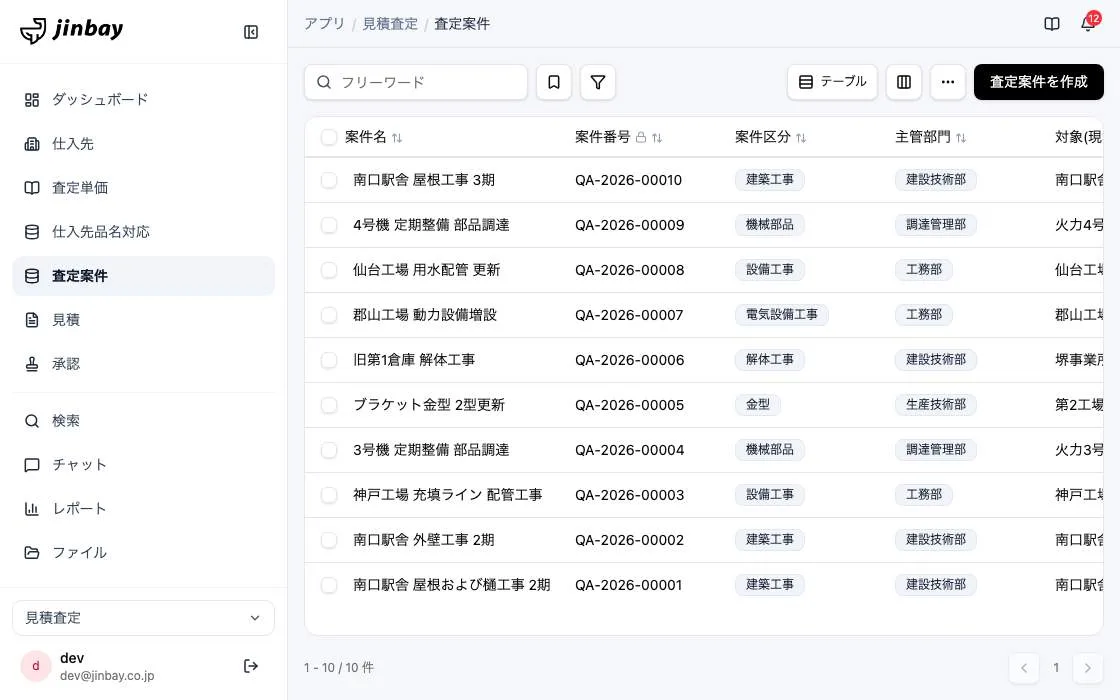Click the 解体工事 tag
The height and width of the screenshot is (700, 1120).
[x=769, y=359]
